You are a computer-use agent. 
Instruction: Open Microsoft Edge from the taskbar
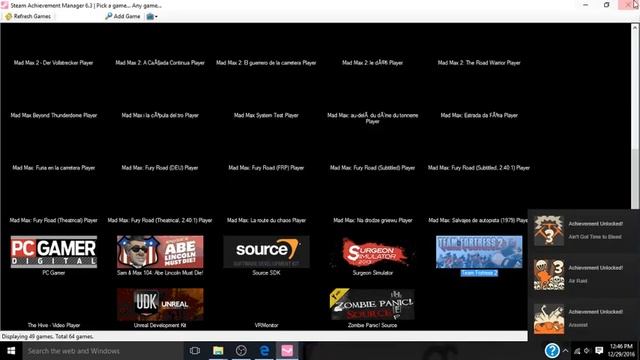(264, 351)
